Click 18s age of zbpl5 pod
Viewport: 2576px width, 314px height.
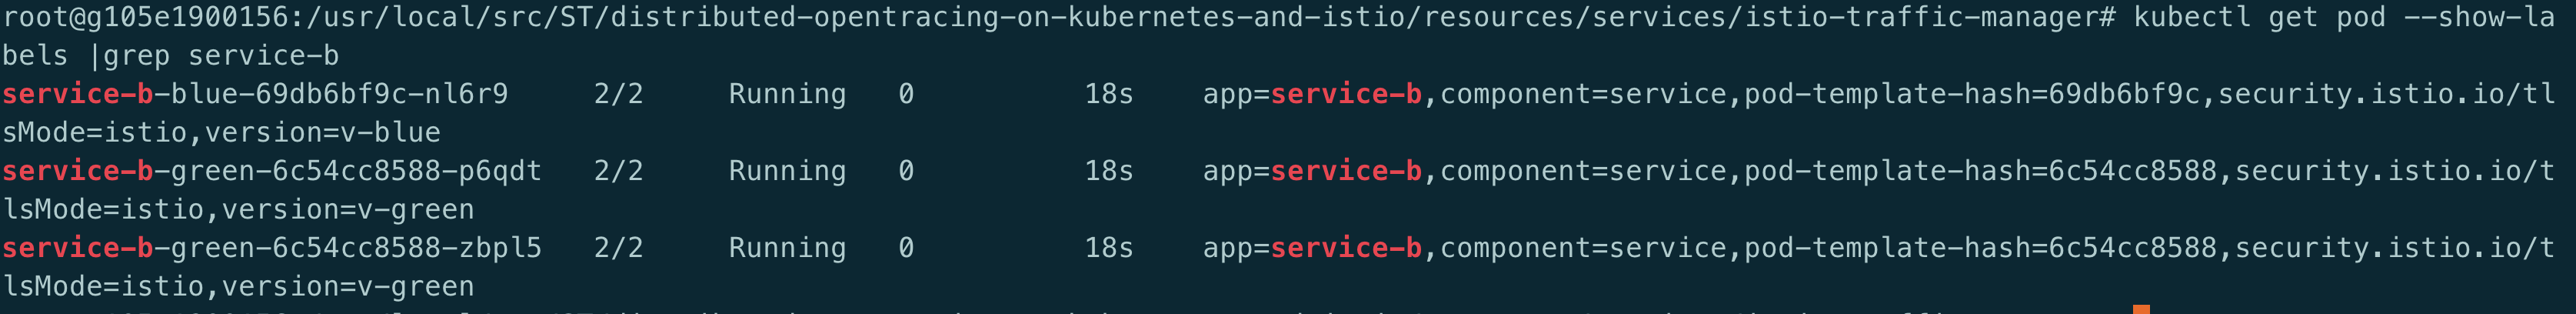(x=1110, y=248)
